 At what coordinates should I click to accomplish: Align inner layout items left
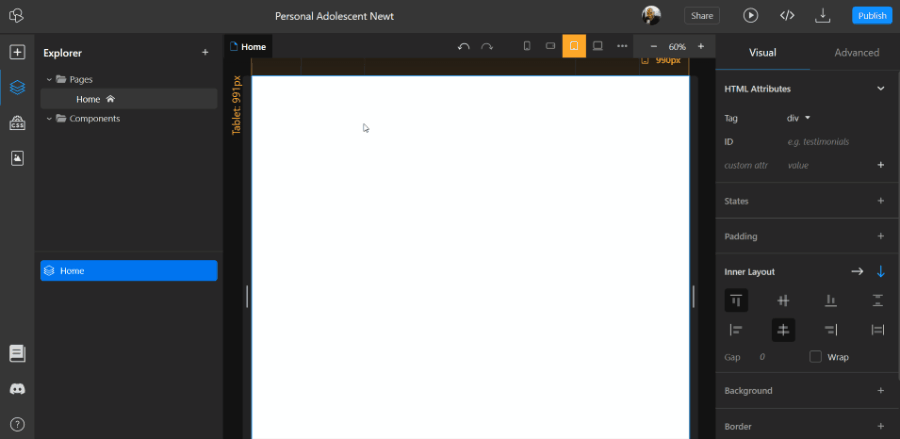click(736, 330)
